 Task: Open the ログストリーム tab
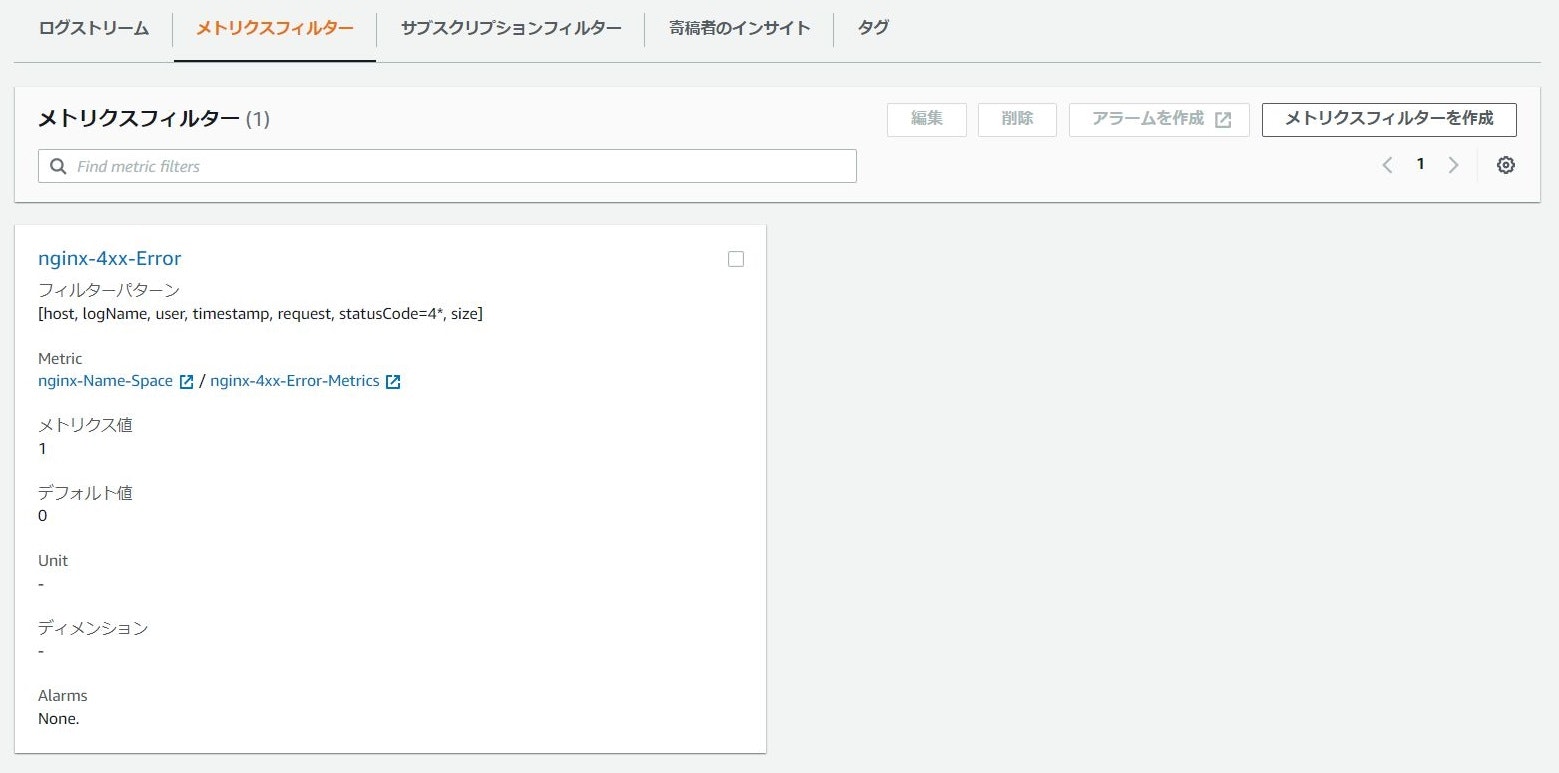coord(94,28)
